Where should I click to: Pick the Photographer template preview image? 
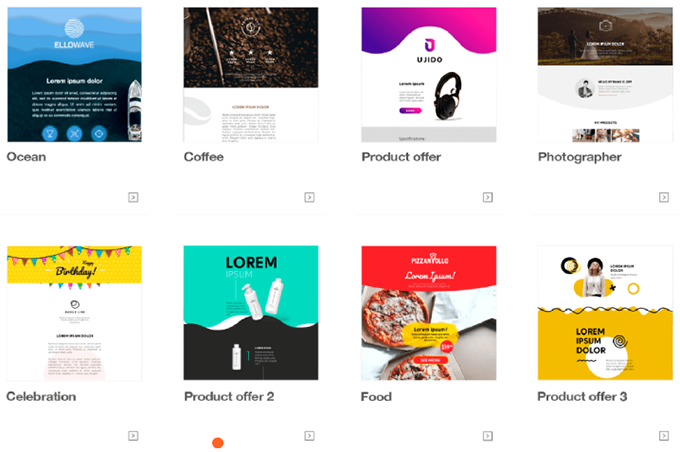pyautogui.click(x=605, y=75)
